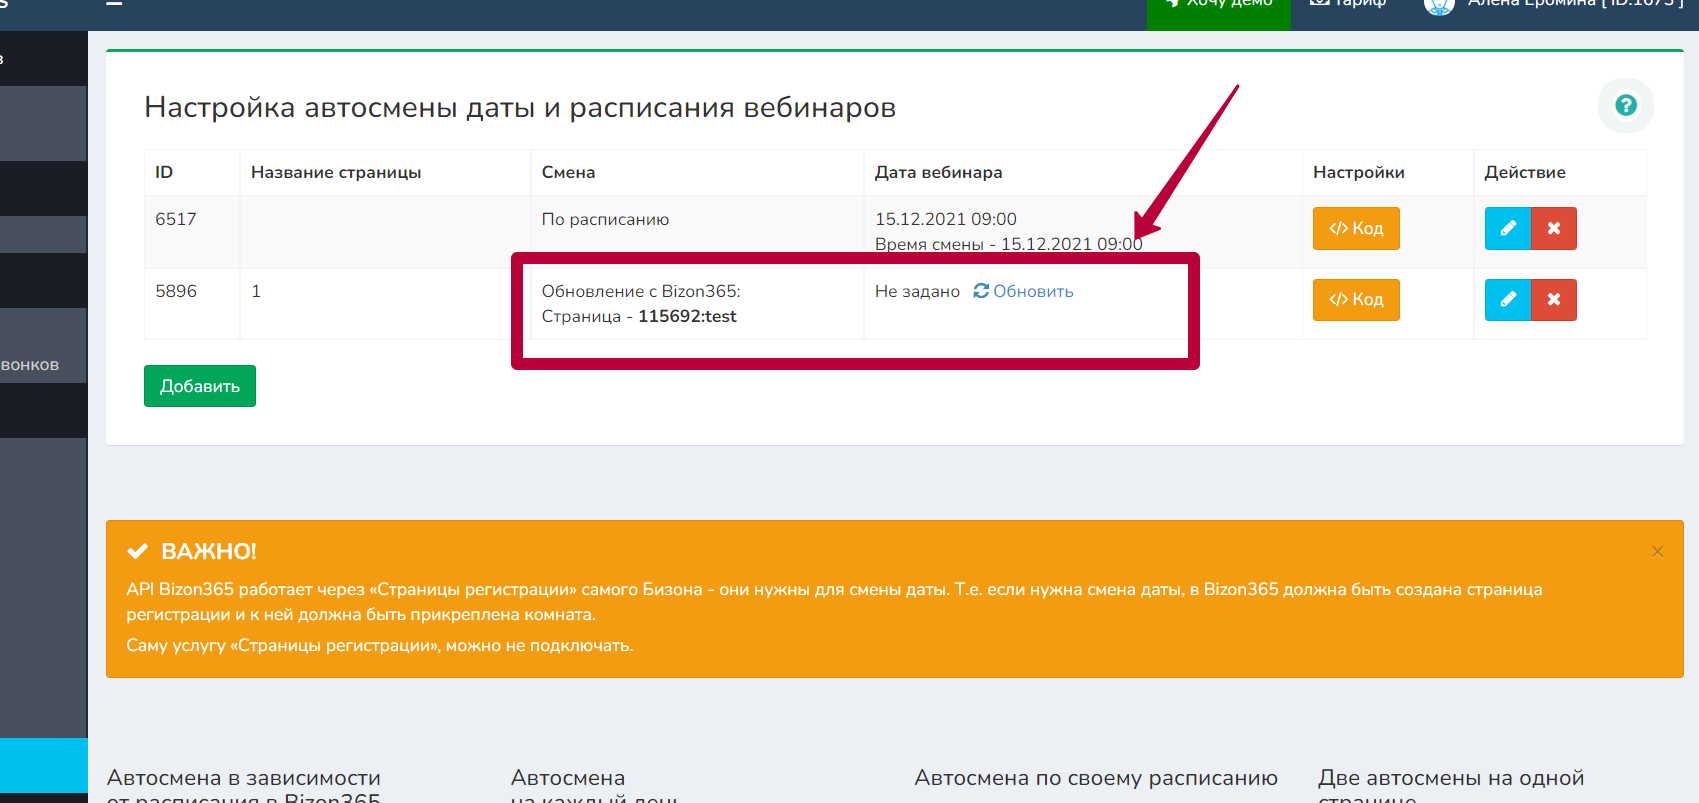1699x803 pixels.
Task: Toggle the sidebar with the hamburger icon
Action: (114, 4)
